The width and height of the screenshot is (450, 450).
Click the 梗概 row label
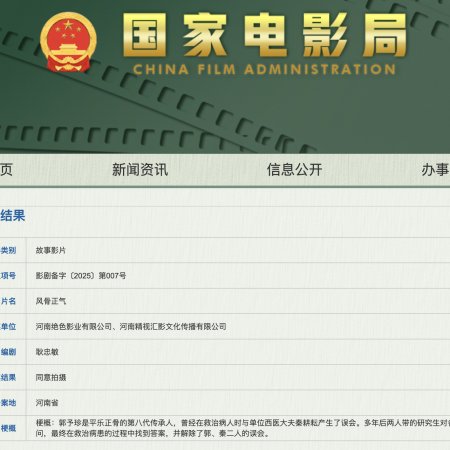(8, 428)
